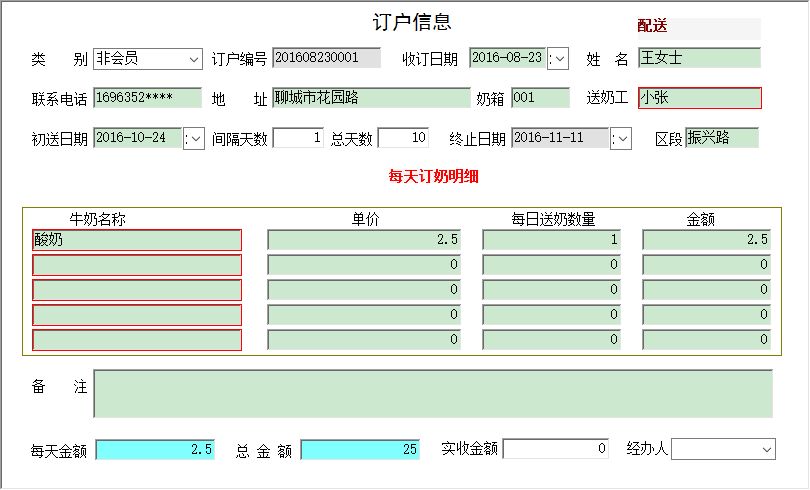Screen dimensions: 810x490
Task: Click the cyan 总金额 total amount field
Action: click(x=361, y=450)
